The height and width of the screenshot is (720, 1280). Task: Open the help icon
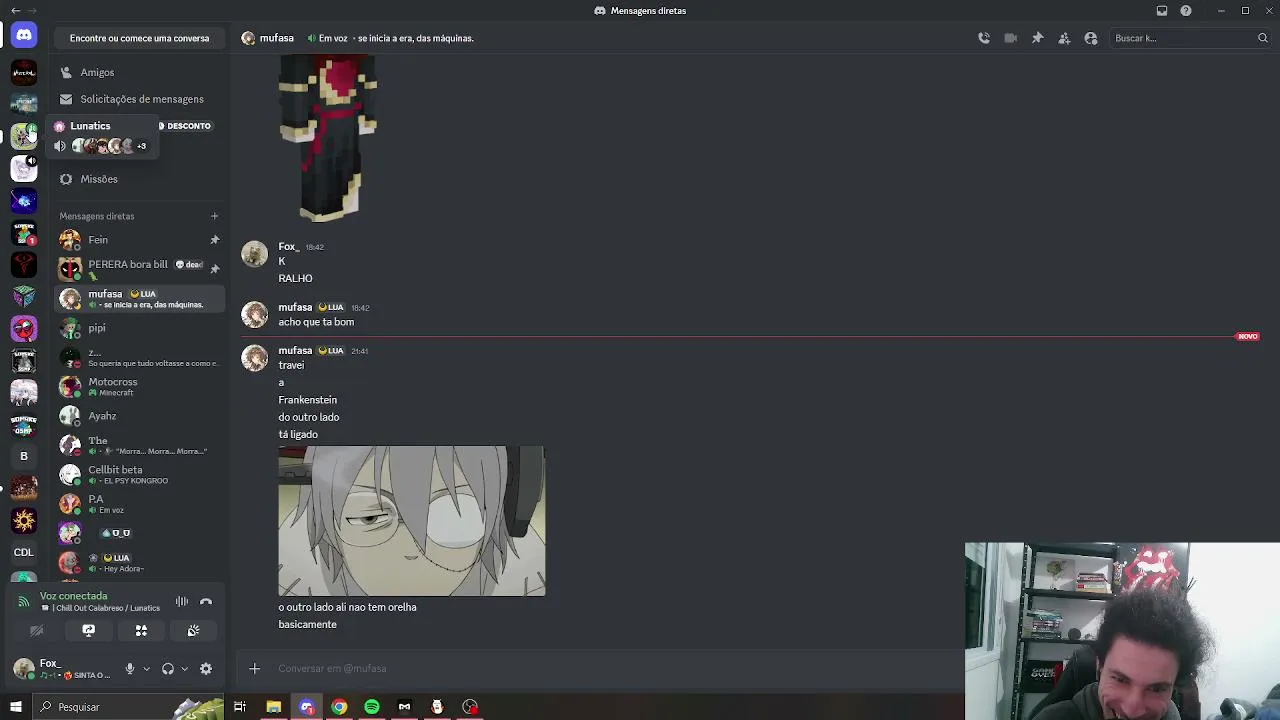(1186, 10)
